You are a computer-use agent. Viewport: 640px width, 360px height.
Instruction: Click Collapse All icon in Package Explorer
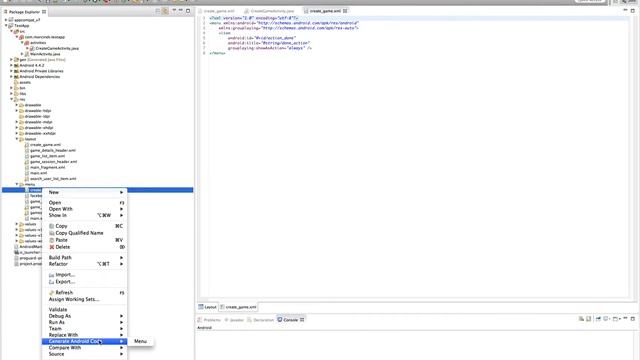click(158, 11)
